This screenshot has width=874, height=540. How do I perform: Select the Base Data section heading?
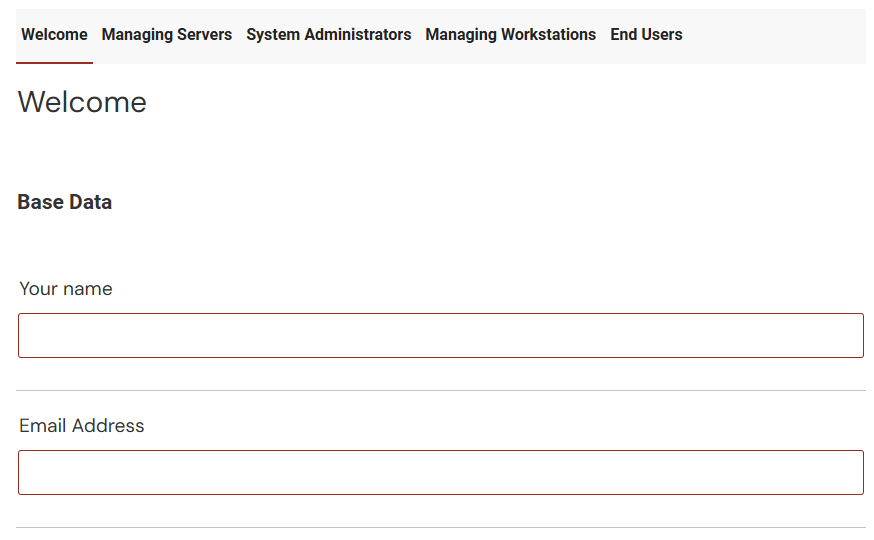pyautogui.click(x=65, y=202)
